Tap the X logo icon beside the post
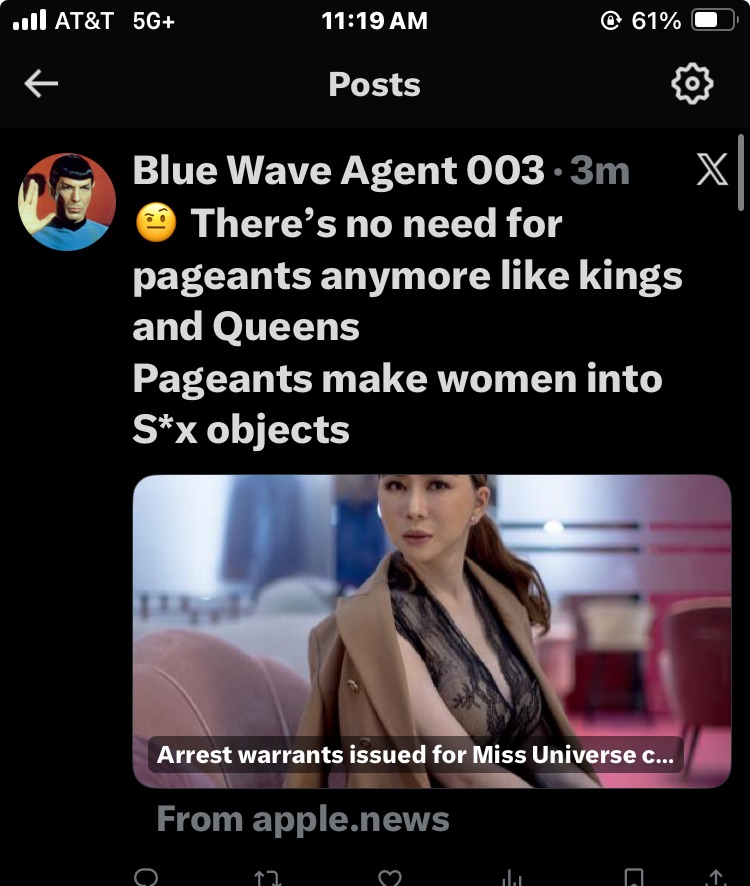This screenshot has height=886, width=750. coord(712,169)
